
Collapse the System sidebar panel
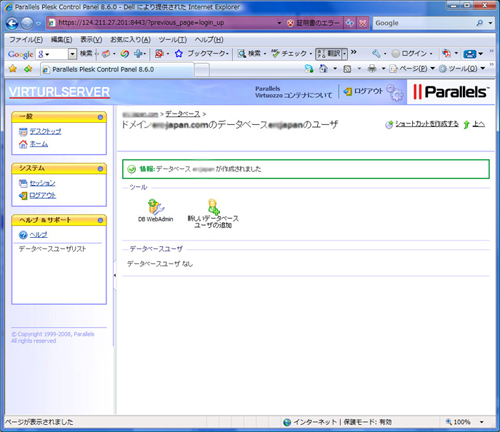pyautogui.click(x=100, y=169)
